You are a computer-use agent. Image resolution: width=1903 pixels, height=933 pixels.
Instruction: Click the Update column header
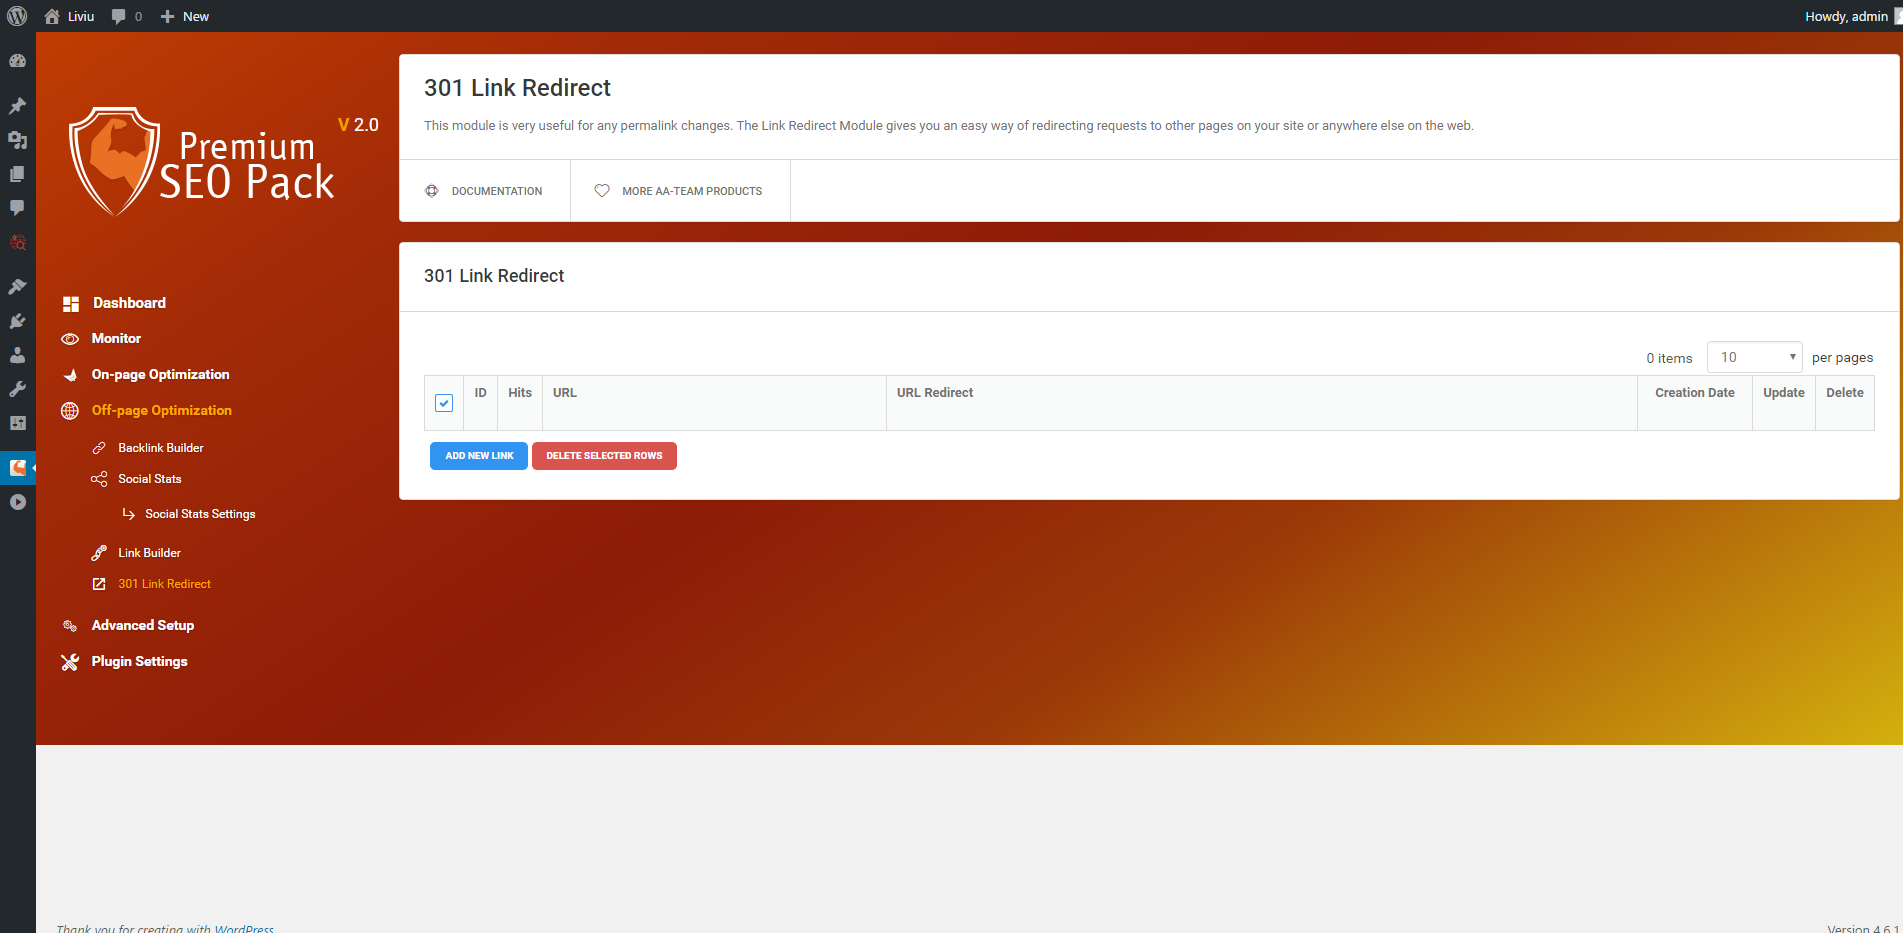tap(1784, 393)
